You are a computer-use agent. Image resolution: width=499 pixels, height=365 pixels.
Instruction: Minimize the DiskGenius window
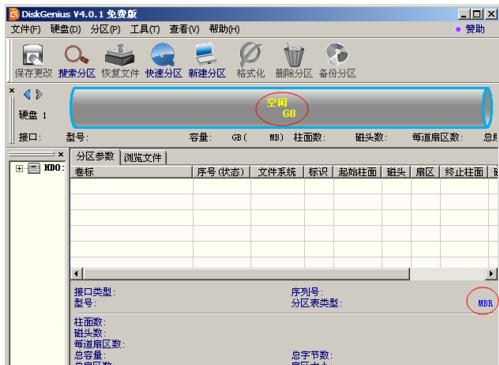coord(464,14)
